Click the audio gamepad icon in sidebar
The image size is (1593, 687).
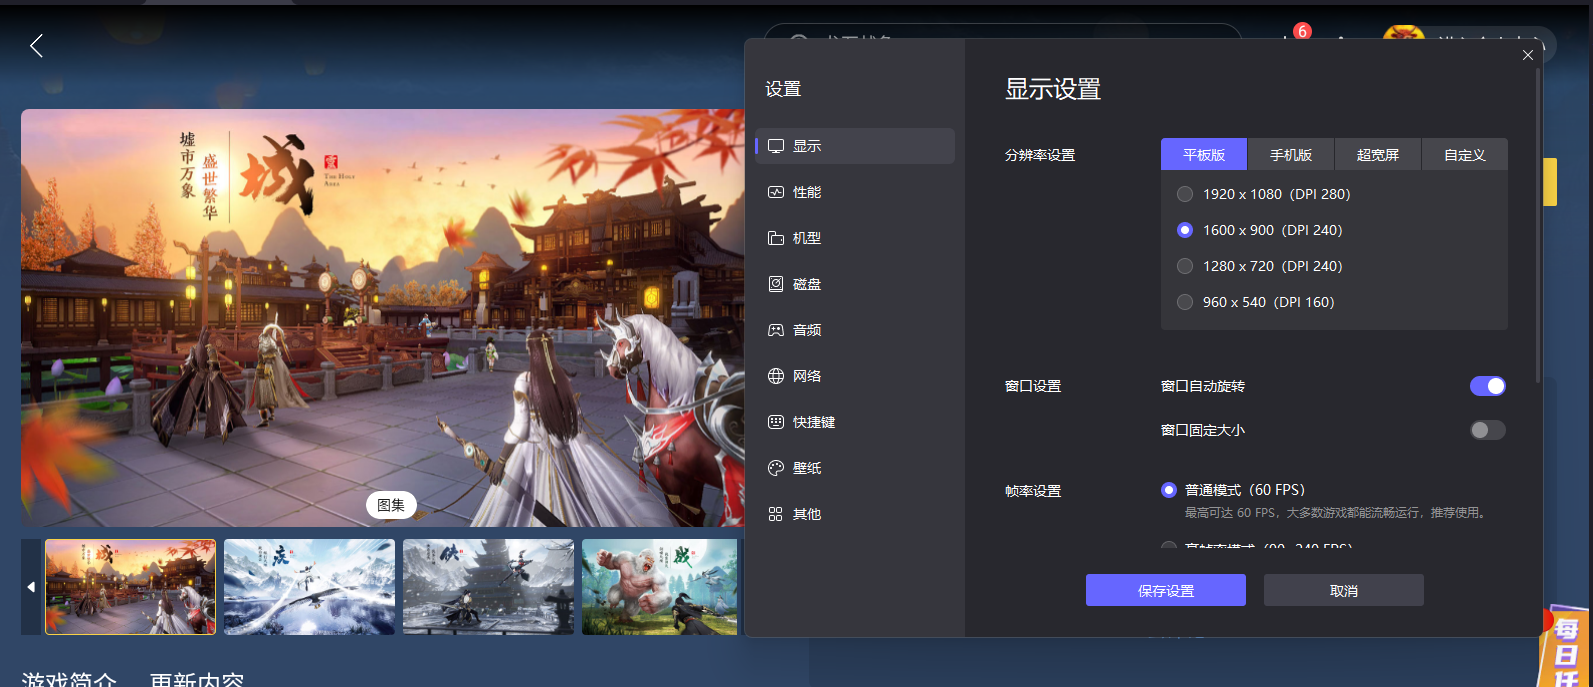[x=776, y=330]
